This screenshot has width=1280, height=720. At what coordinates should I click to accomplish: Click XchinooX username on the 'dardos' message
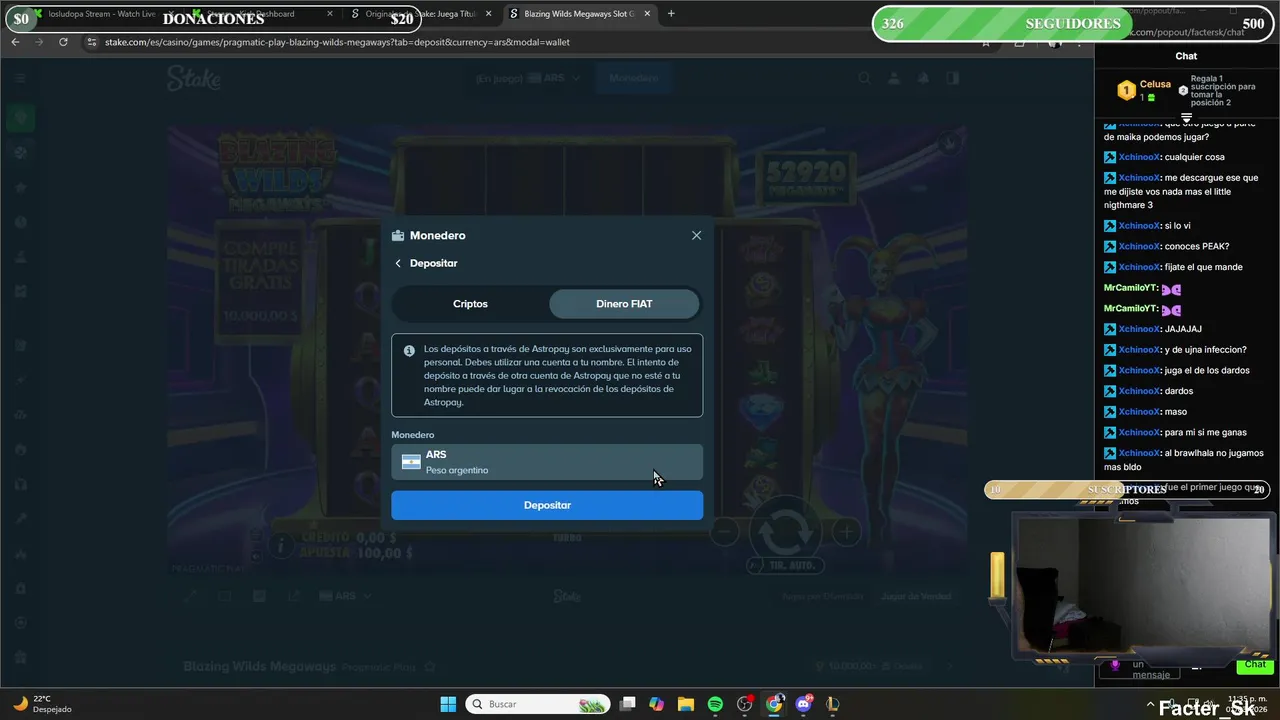click(1139, 391)
